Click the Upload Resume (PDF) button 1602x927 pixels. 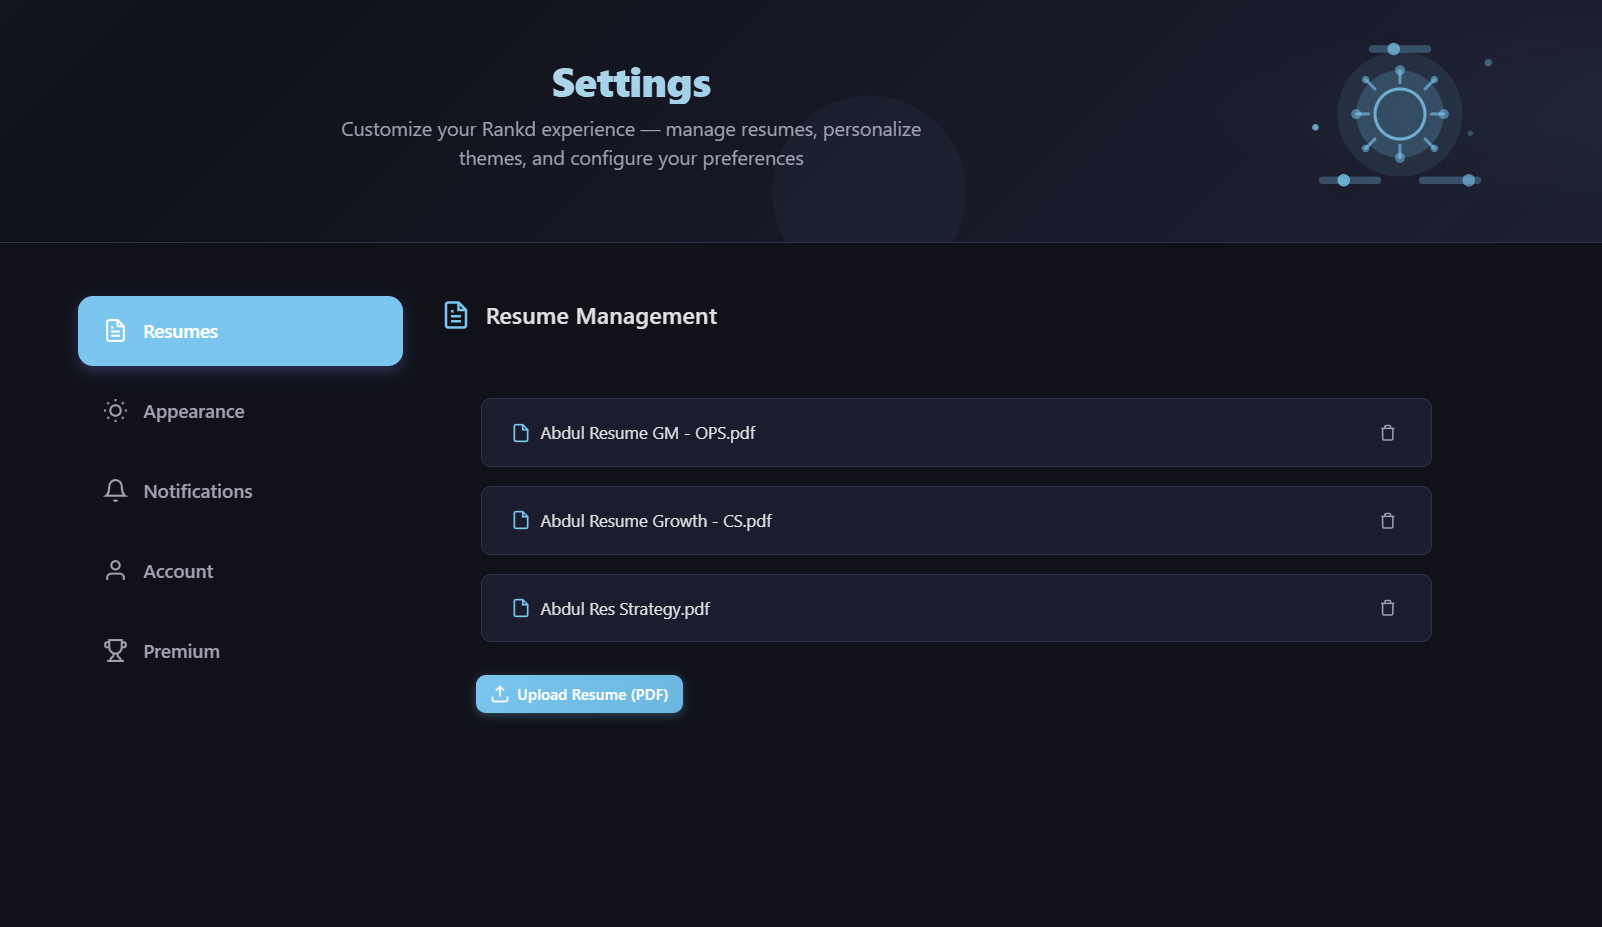pyautogui.click(x=579, y=694)
